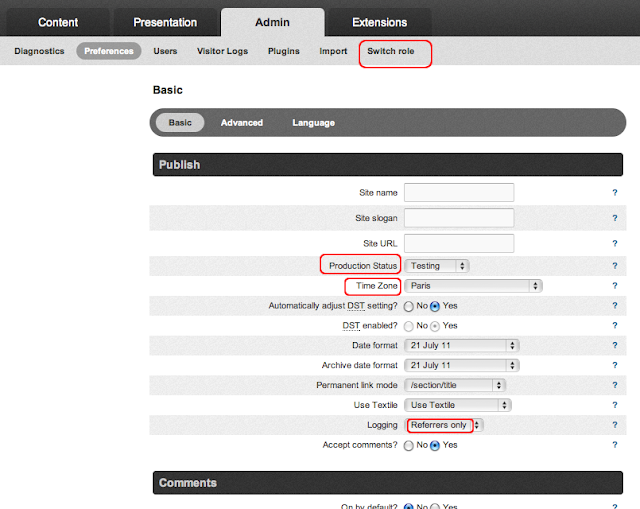
Task: Click the DST abbreviation in 'DST enabled?'
Action: click(x=351, y=326)
